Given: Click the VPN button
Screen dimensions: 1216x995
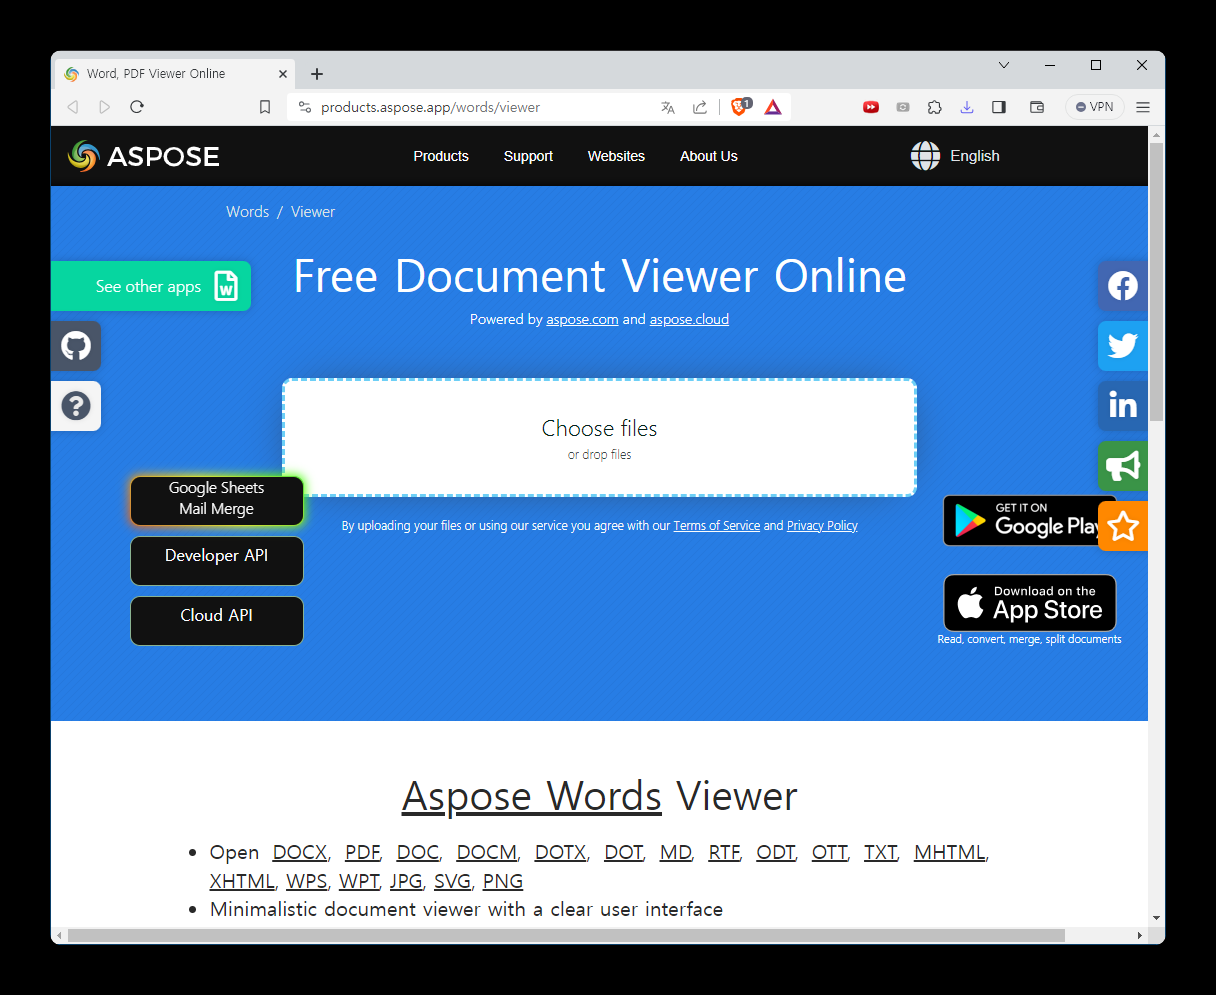Looking at the screenshot, I should 1095,107.
